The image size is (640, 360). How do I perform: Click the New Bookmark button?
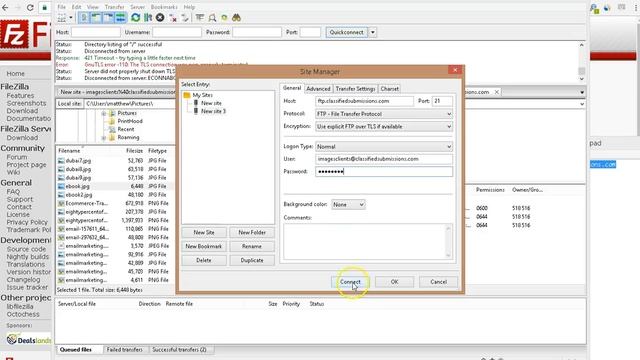click(204, 246)
